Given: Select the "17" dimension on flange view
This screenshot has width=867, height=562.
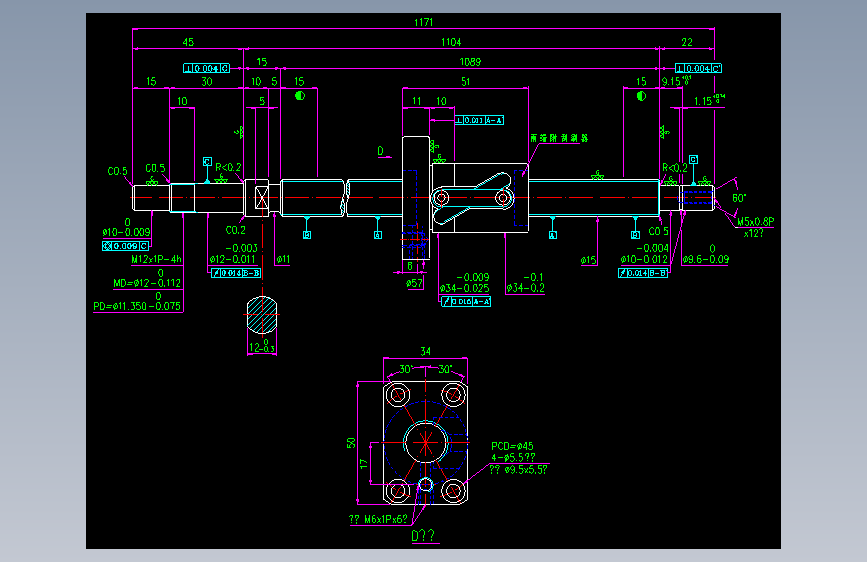Looking at the screenshot, I should pos(363,464).
